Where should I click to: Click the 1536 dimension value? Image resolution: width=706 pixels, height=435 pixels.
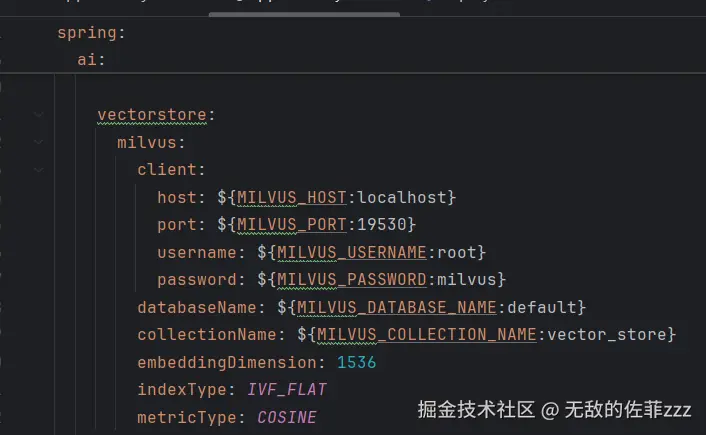click(x=356, y=362)
